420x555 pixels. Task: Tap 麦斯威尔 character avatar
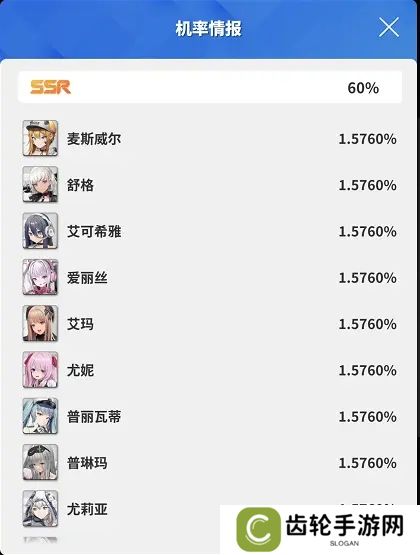click(x=40, y=138)
